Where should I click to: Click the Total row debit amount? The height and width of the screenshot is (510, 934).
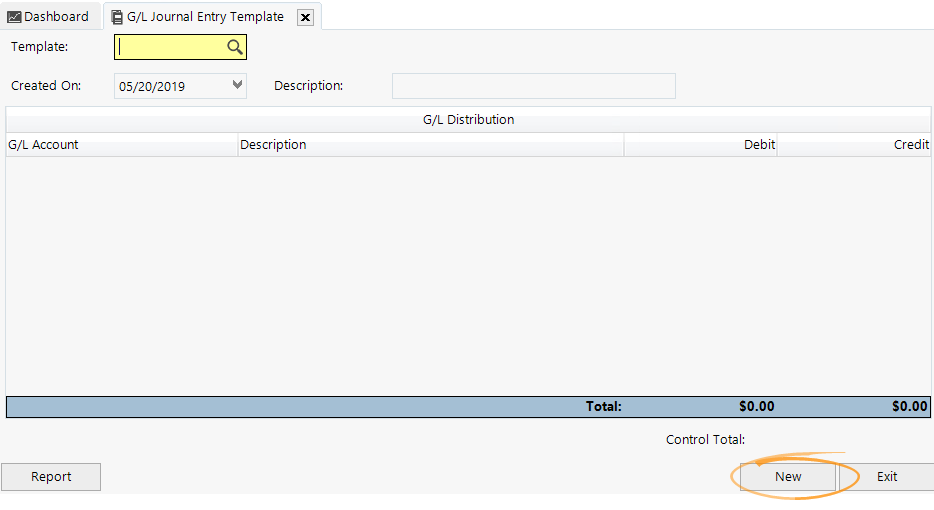tap(756, 407)
